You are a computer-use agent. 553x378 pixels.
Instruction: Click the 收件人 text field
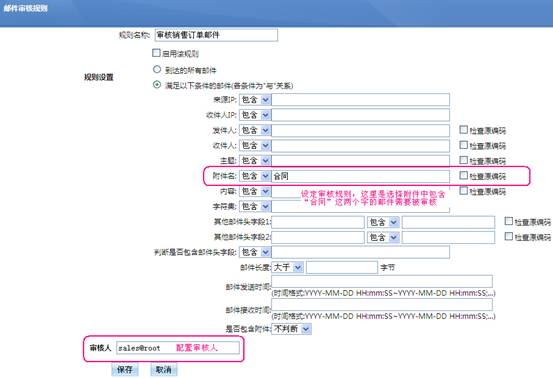pos(360,145)
